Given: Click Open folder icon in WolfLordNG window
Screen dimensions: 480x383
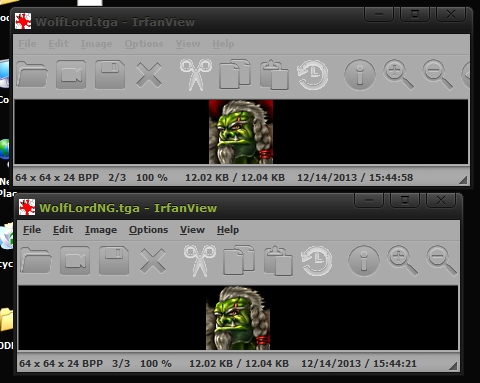Looking at the screenshot, I should (x=36, y=260).
